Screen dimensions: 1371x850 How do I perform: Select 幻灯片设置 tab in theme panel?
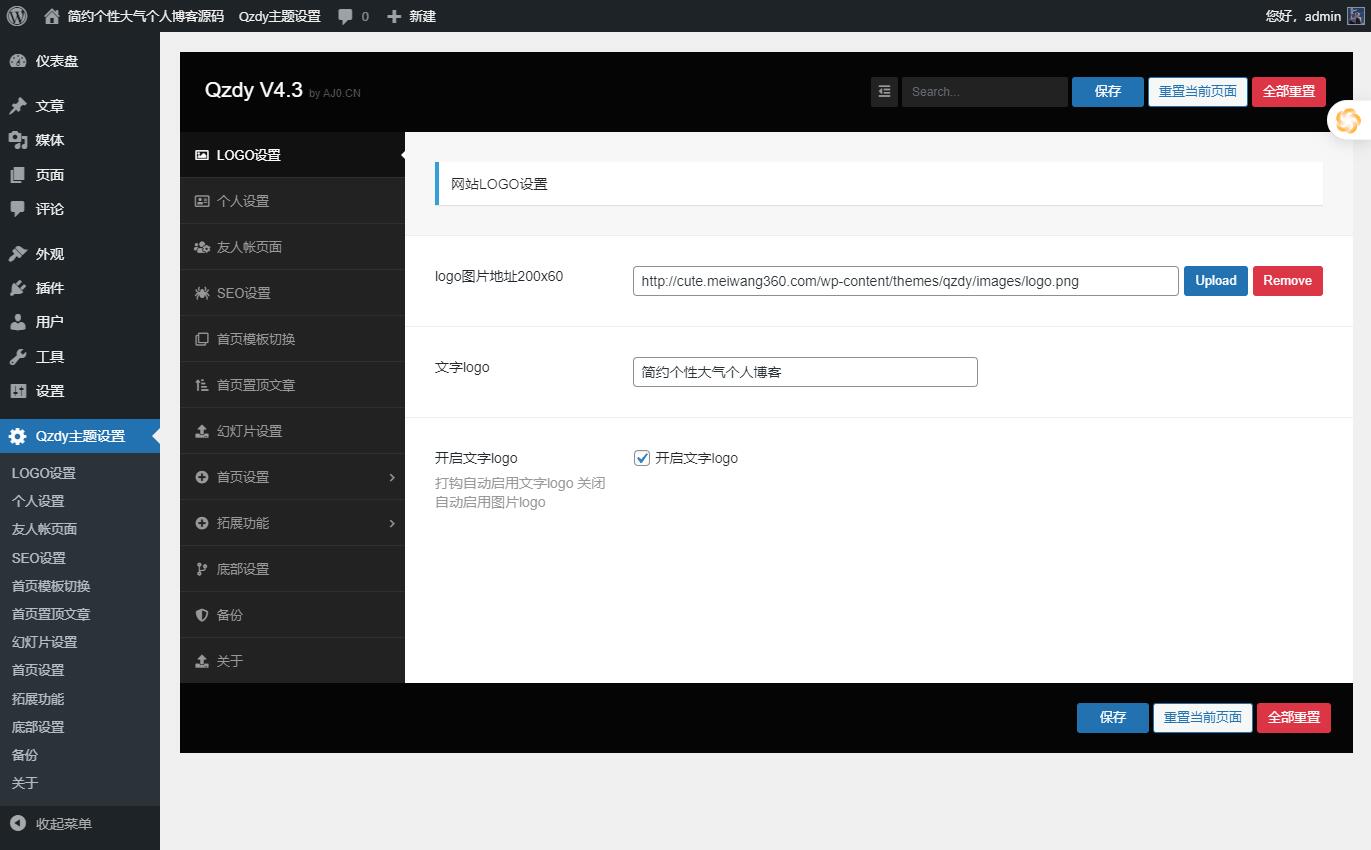(x=292, y=431)
